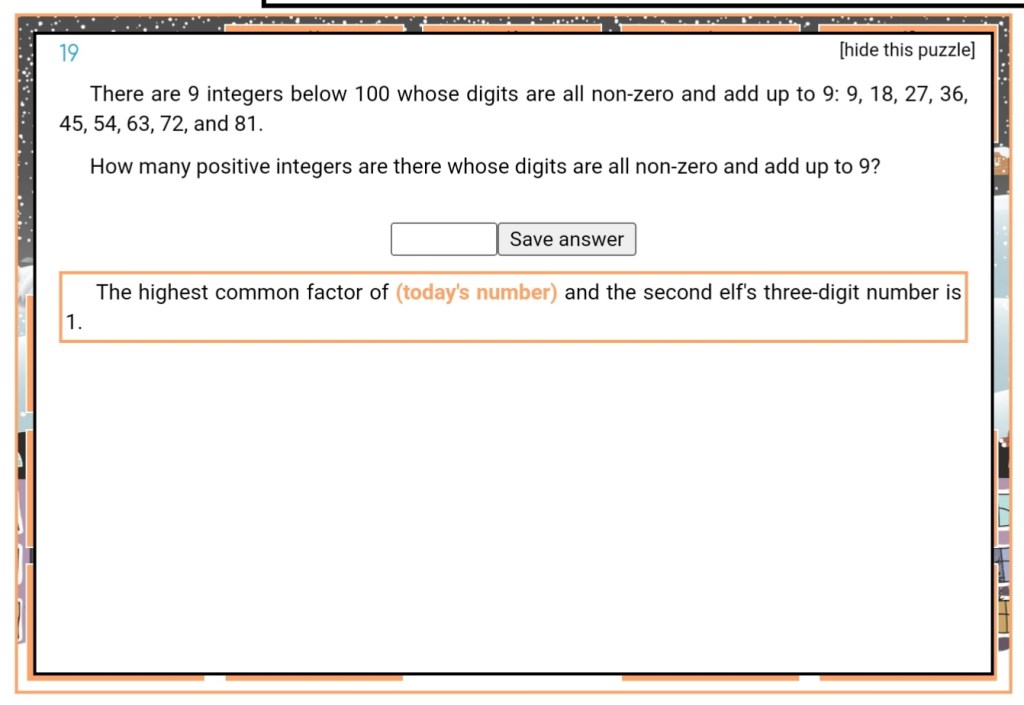The width and height of the screenshot is (1024, 705).
Task: Click the orange (today's number) text
Action: click(x=476, y=293)
